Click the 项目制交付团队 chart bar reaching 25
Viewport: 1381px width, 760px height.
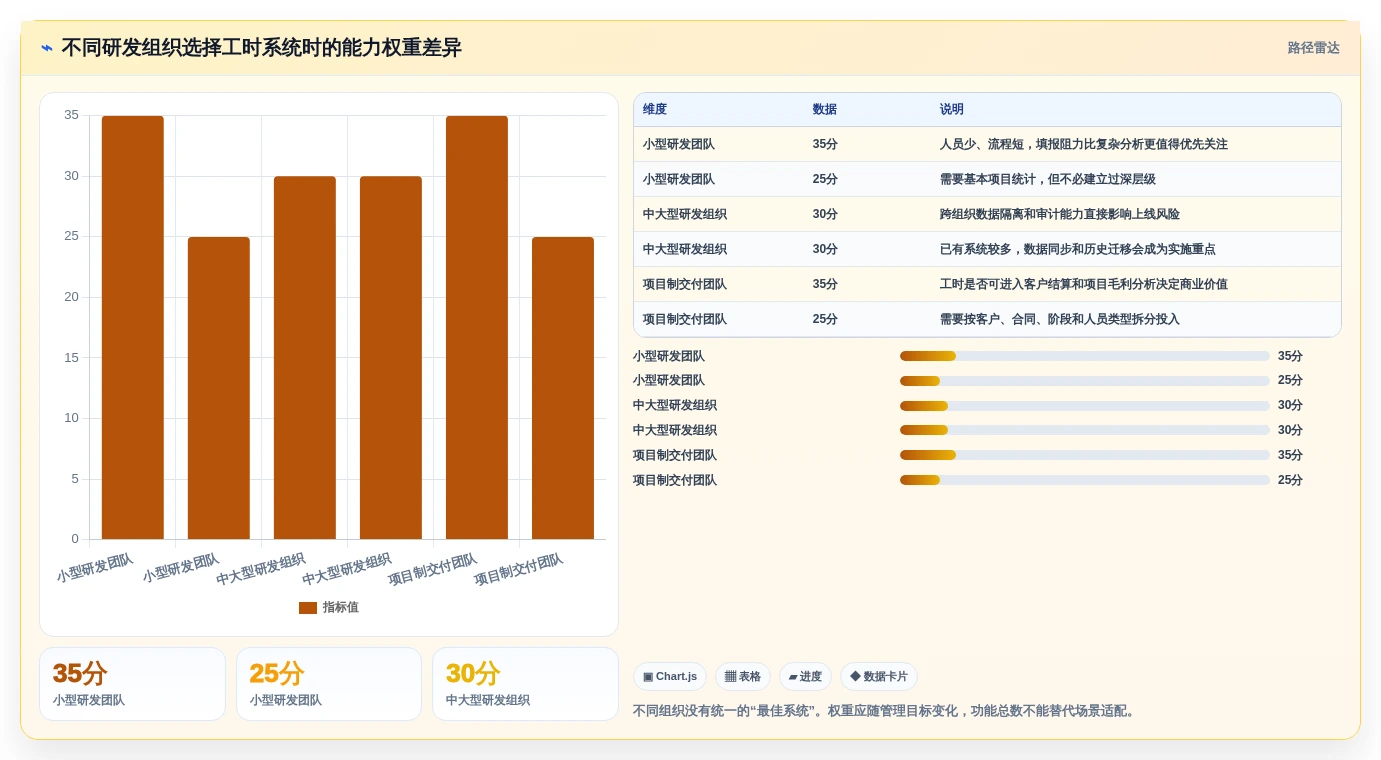[563, 388]
